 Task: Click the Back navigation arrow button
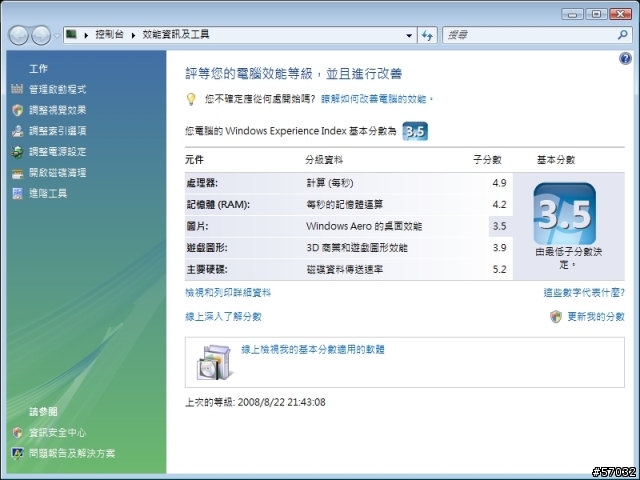18,35
